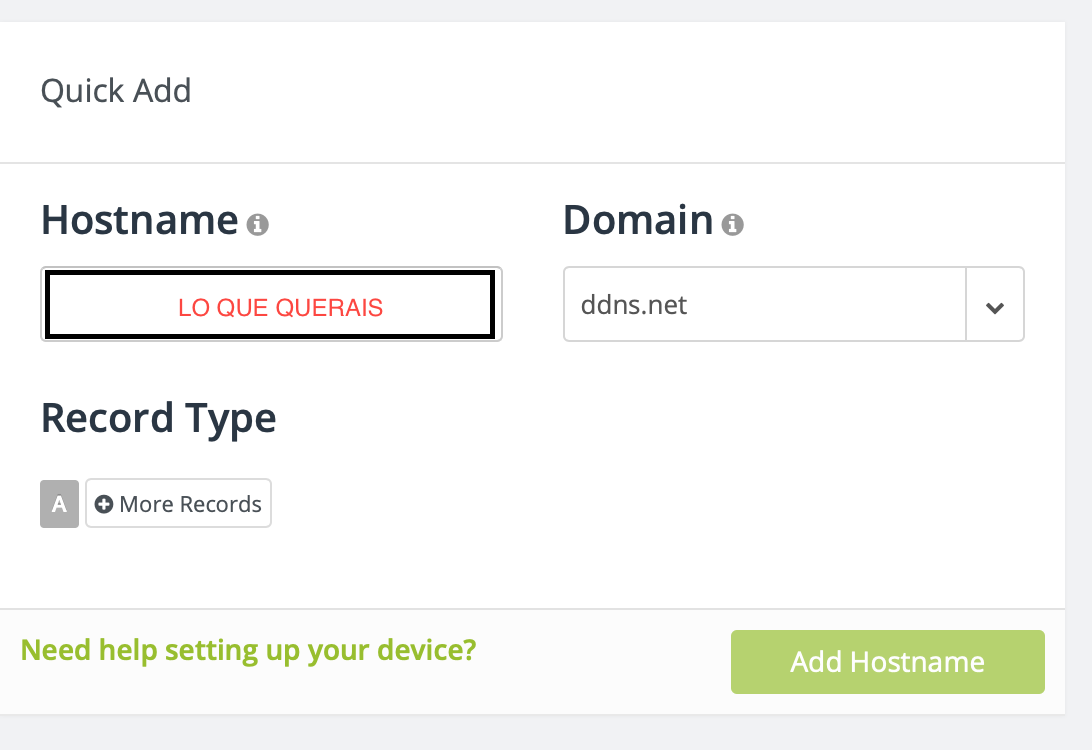Open the ddns.net domain combo box
Image resolution: width=1092 pixels, height=750 pixels.
tap(793, 304)
